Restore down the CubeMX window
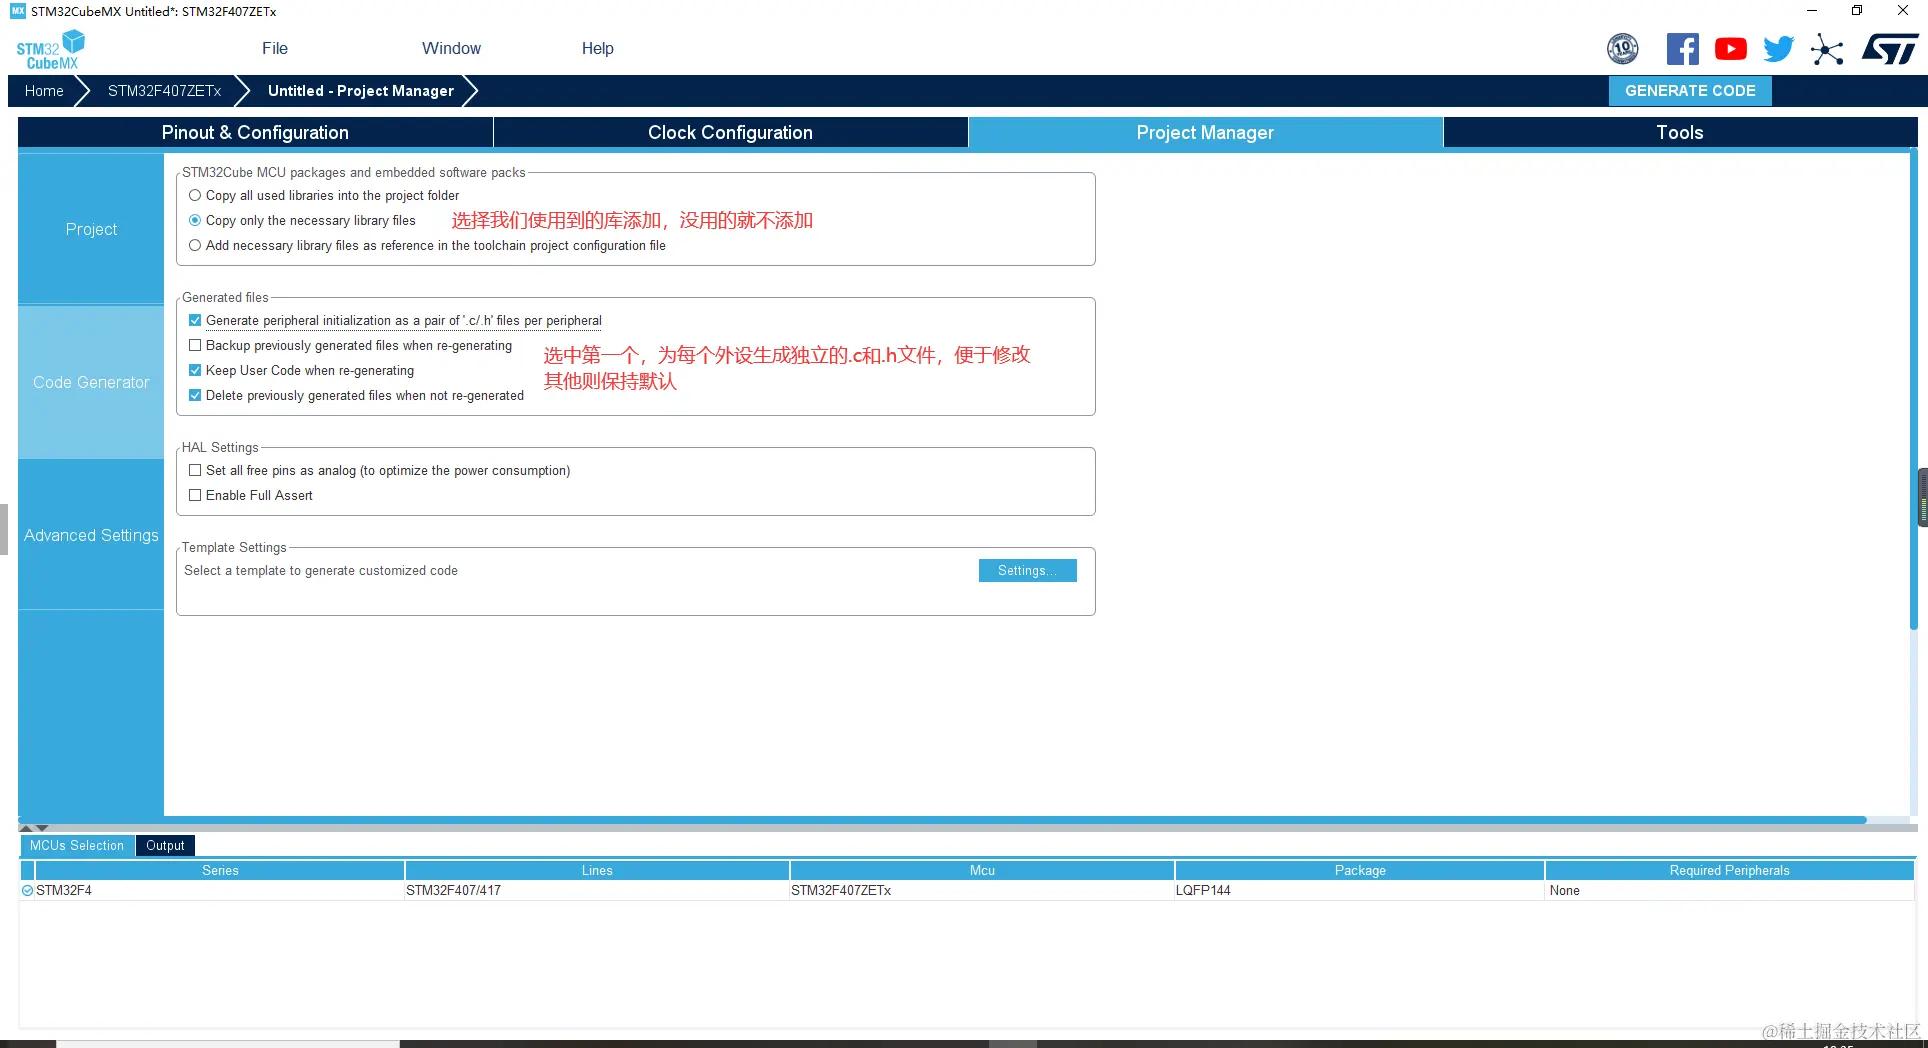This screenshot has width=1928, height=1048. pyautogui.click(x=1857, y=11)
